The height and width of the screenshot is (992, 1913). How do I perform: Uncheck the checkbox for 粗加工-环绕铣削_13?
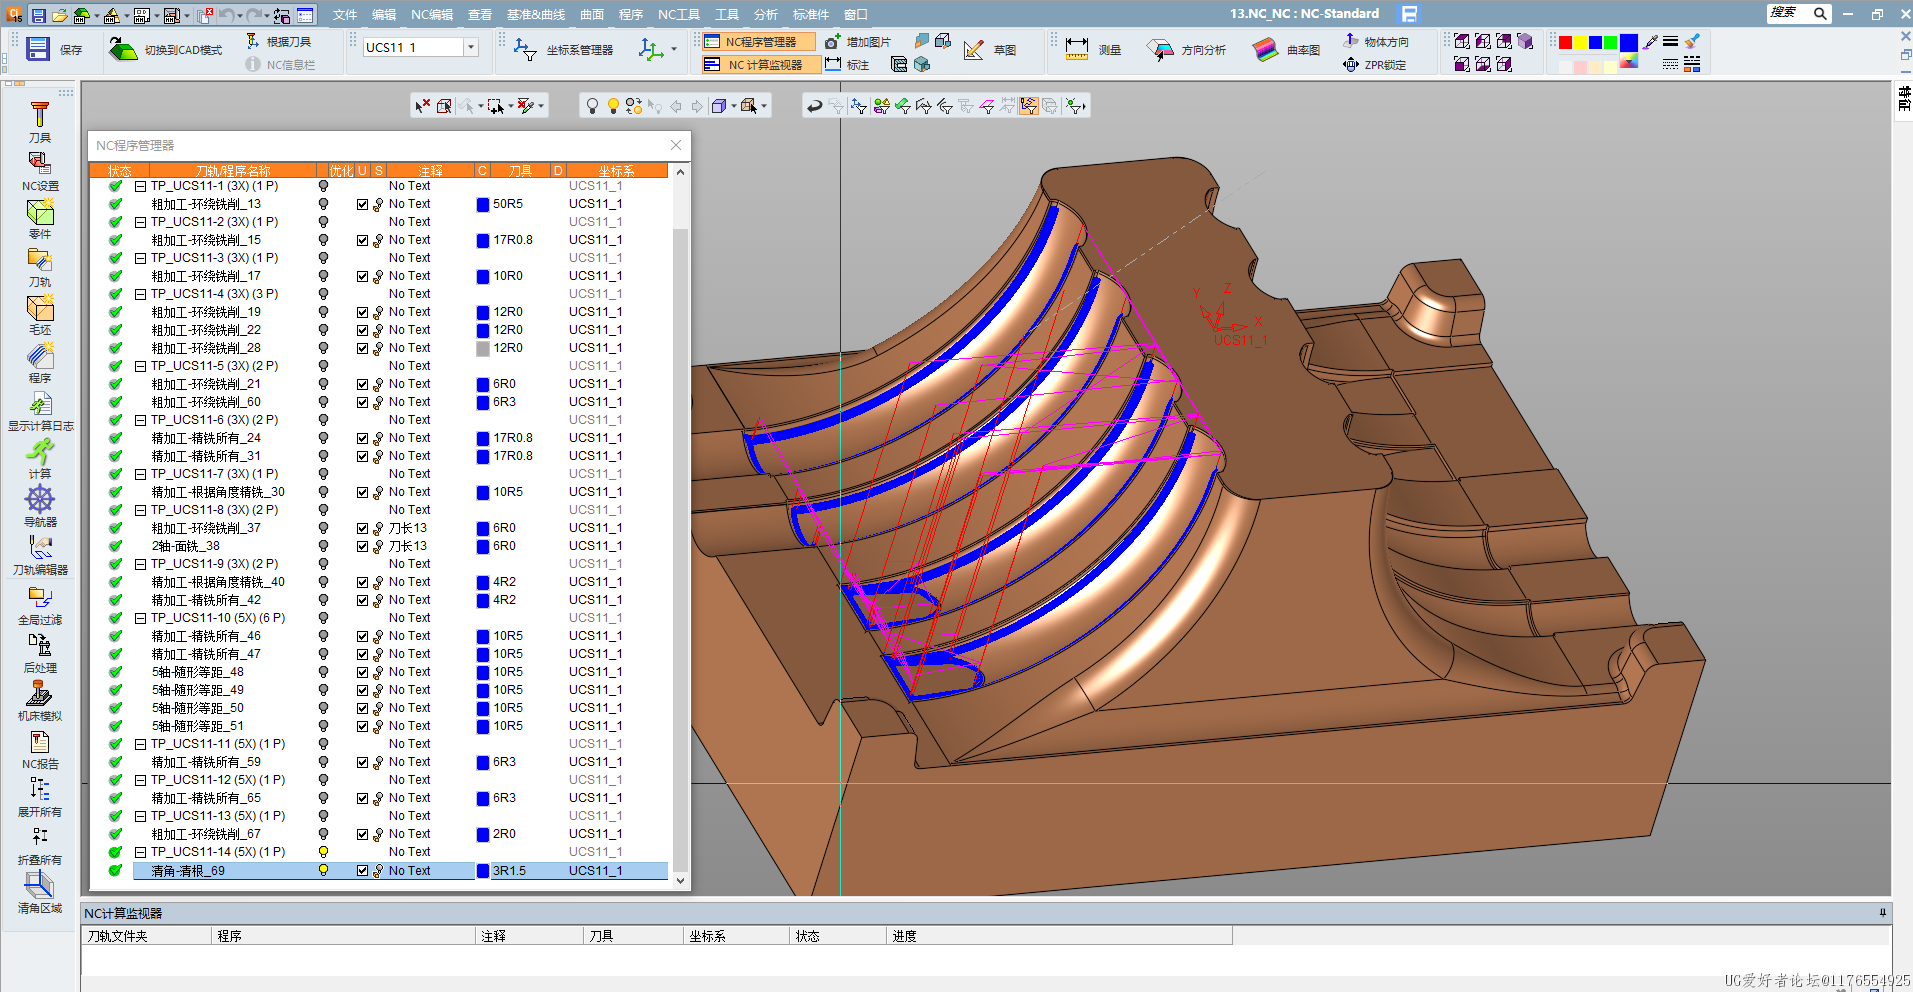tap(362, 204)
